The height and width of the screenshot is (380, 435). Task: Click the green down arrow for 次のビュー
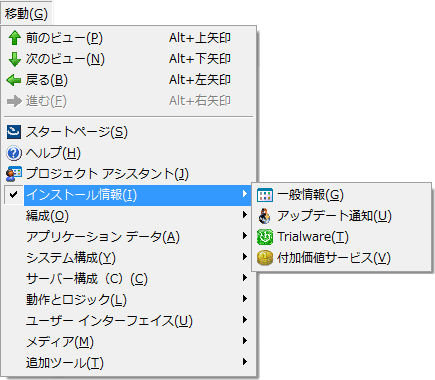(x=14, y=59)
